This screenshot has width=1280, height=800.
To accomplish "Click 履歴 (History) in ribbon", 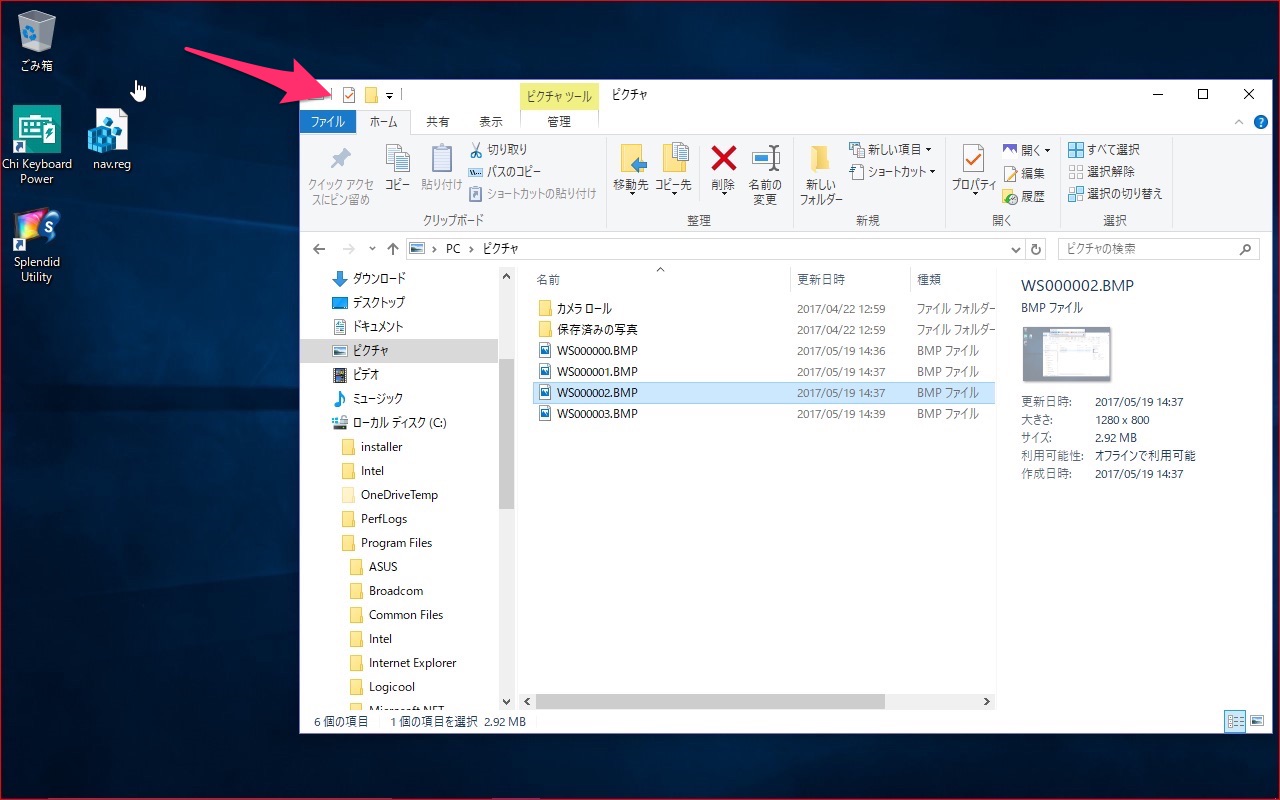I will click(x=1024, y=196).
